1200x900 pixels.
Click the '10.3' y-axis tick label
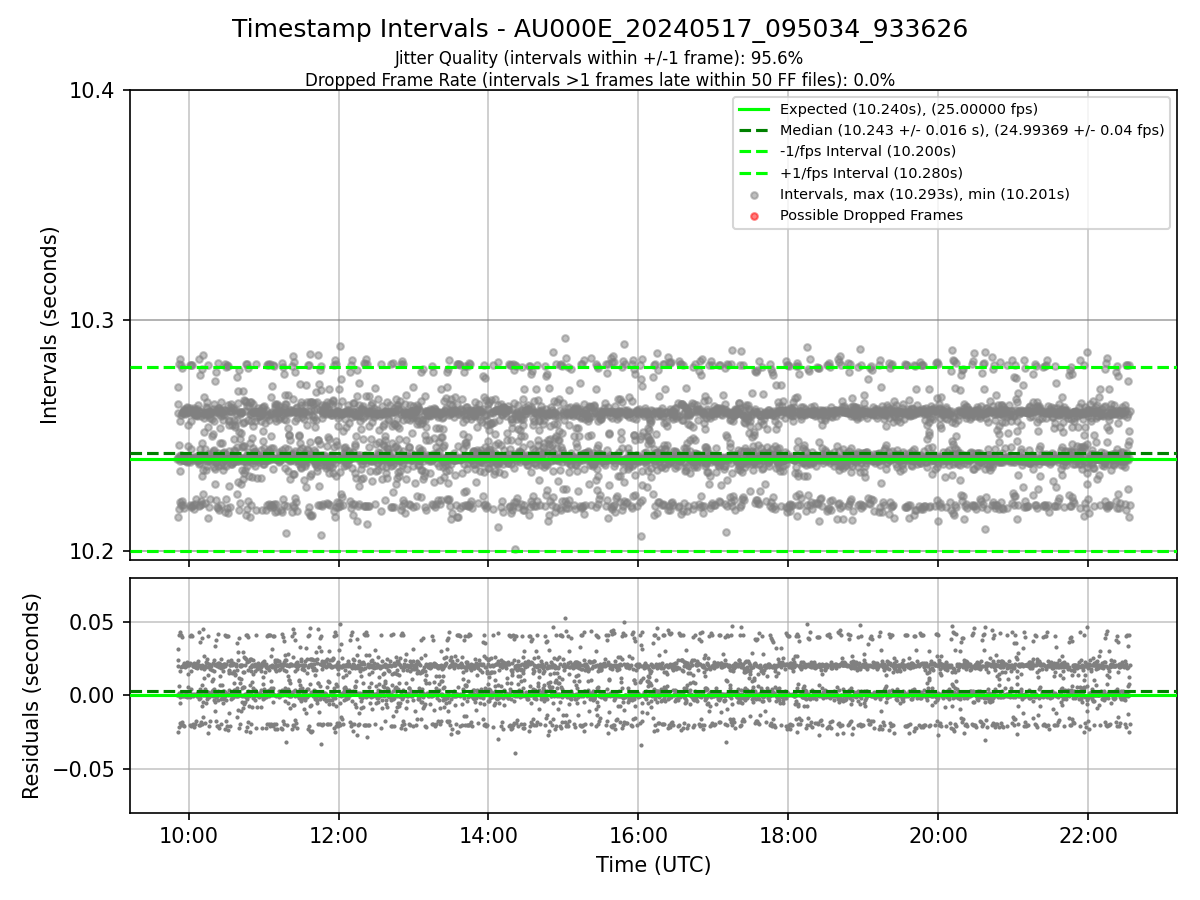(93, 321)
